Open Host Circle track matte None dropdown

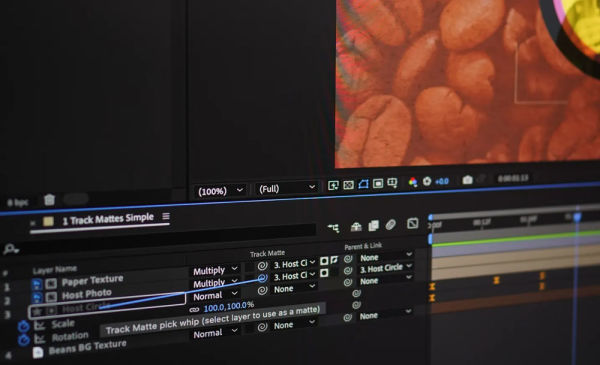pos(294,288)
